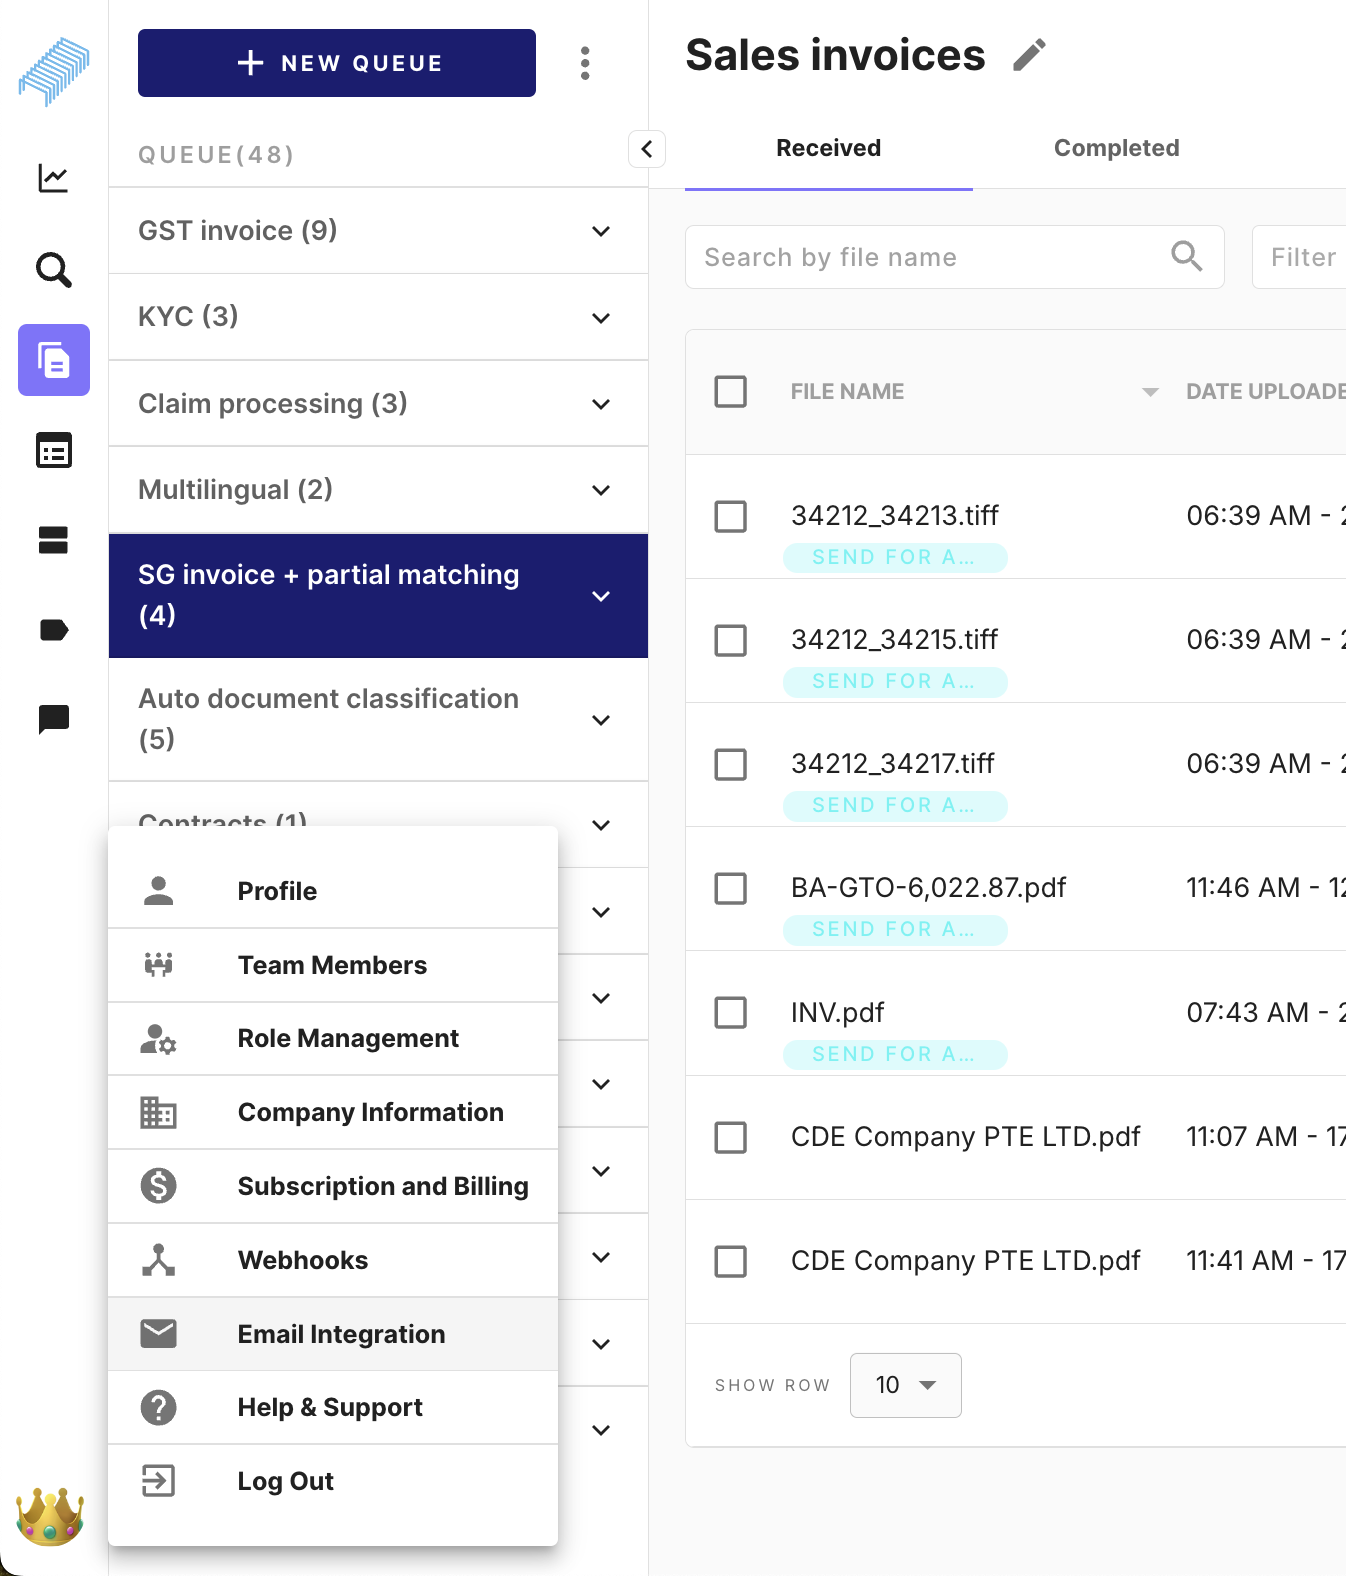1346x1576 pixels.
Task: Sort by the FILE NAME column arrow
Action: pyautogui.click(x=1150, y=392)
